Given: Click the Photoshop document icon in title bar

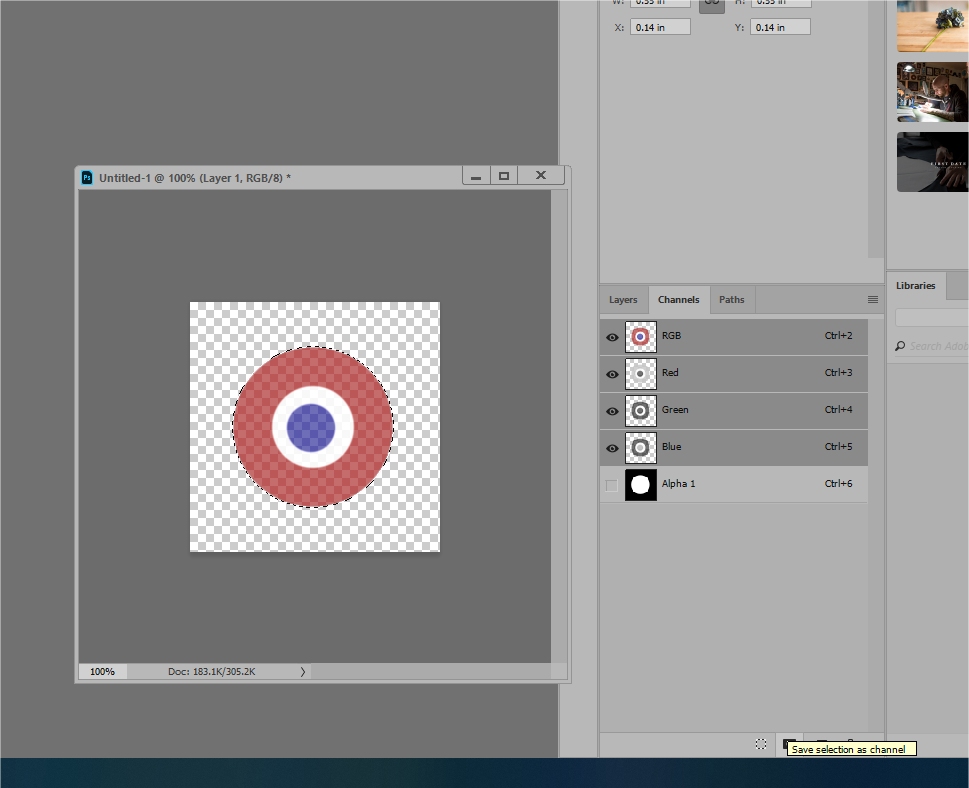Looking at the screenshot, I should click(x=87, y=178).
